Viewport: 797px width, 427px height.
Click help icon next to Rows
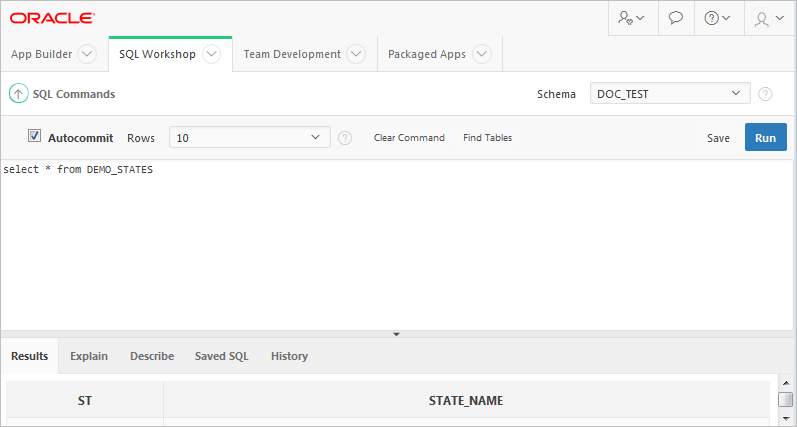click(x=345, y=138)
